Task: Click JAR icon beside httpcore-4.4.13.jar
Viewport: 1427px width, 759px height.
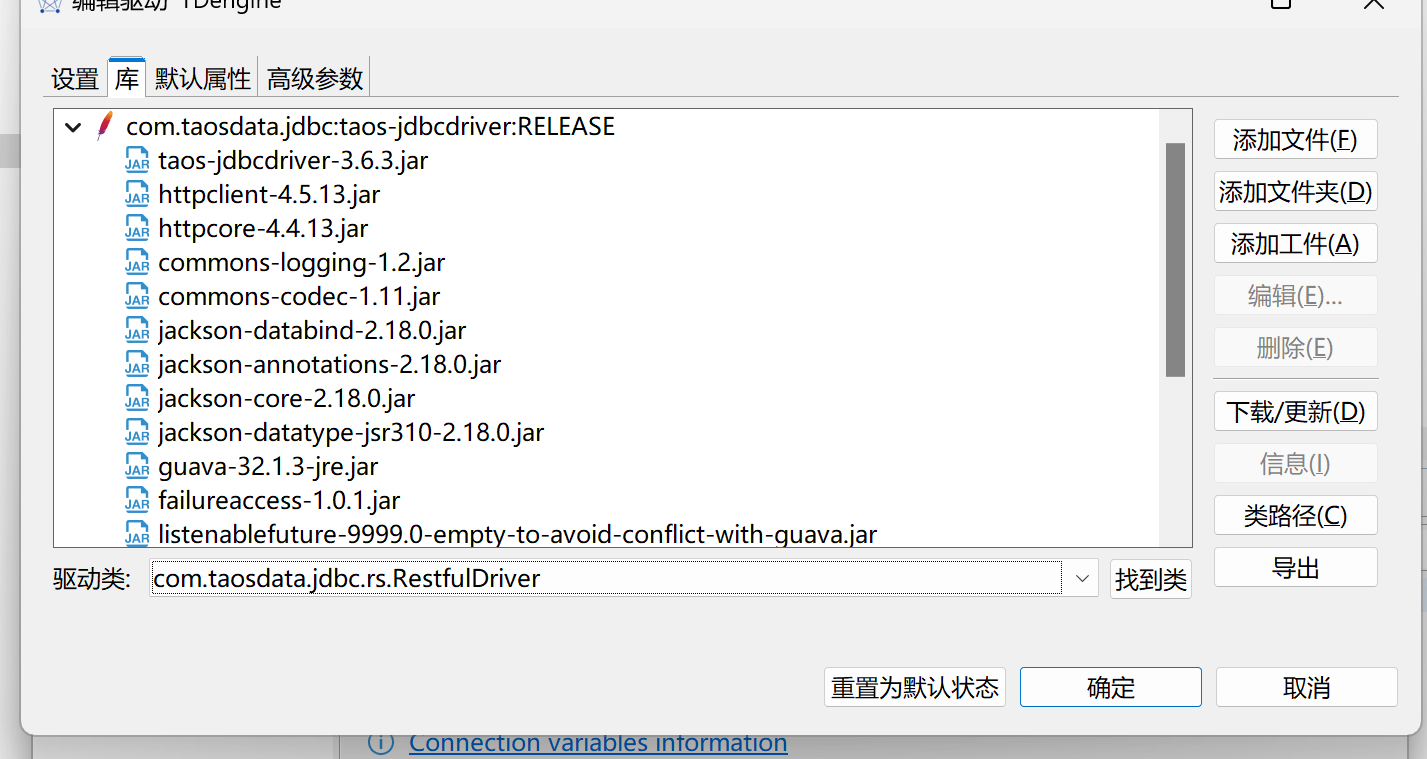Action: pyautogui.click(x=137, y=228)
